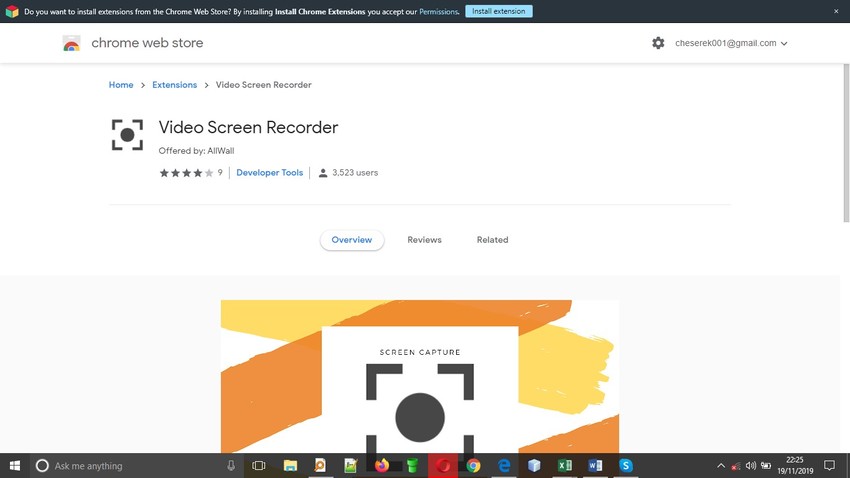Click the Video Screen Recorder heading
Viewport: 850px width, 478px height.
pyautogui.click(x=248, y=127)
